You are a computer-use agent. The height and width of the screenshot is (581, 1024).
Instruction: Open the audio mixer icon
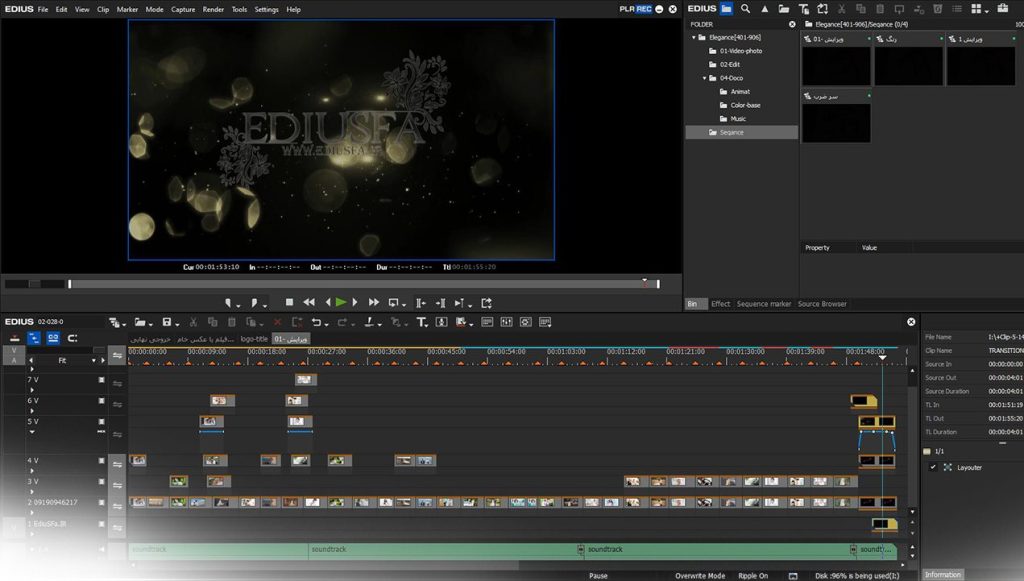(x=506, y=322)
